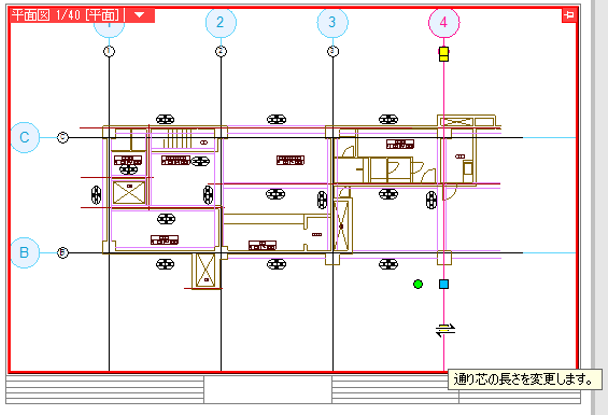Click the small circle marker below bubble 2
614x420 pixels.
221,51
